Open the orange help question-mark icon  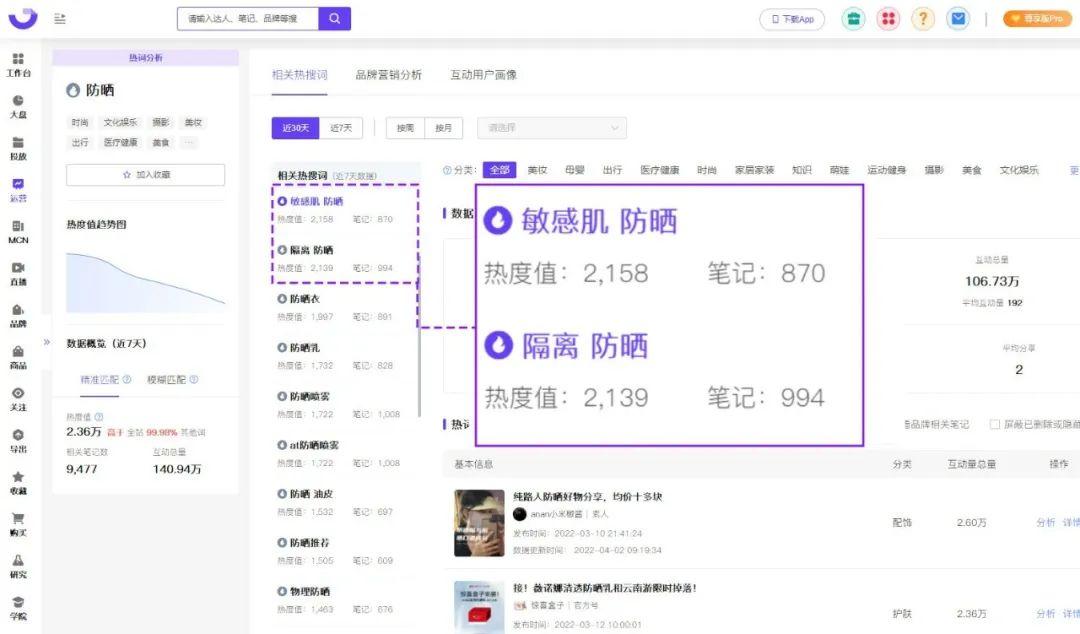click(x=923, y=19)
